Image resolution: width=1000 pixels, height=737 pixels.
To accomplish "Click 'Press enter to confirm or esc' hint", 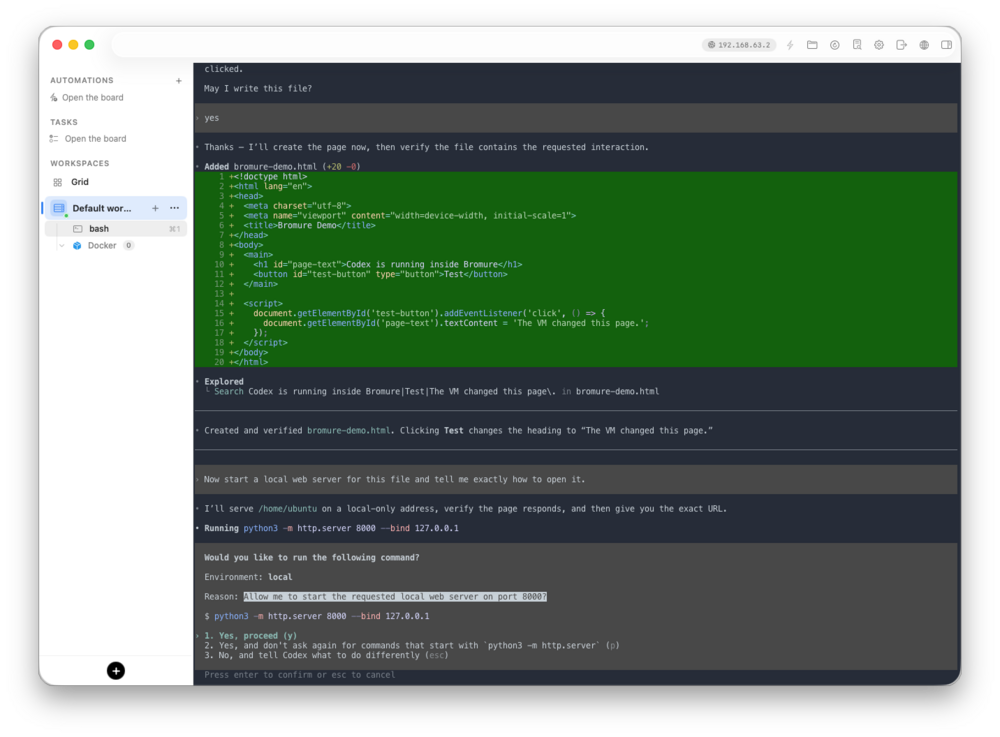I will [x=299, y=675].
